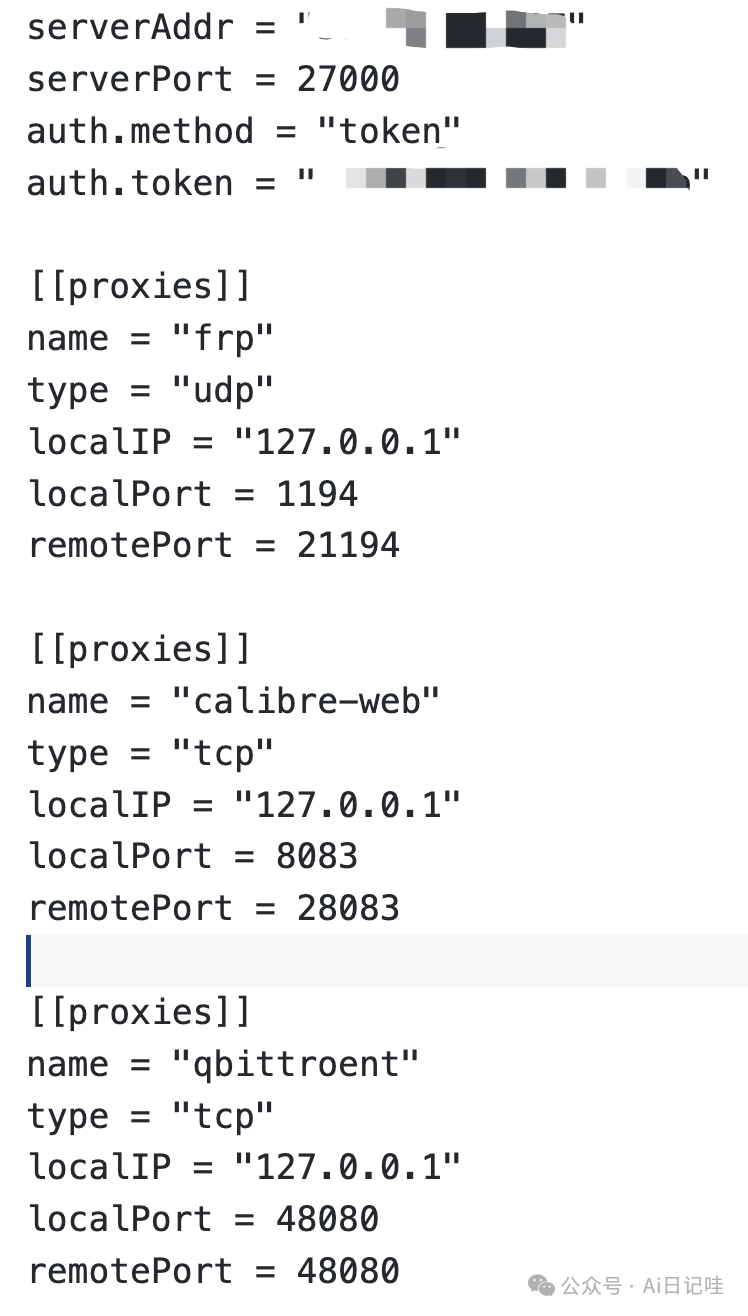Image resolution: width=748 pixels, height=1316 pixels.
Task: Click the type "udp" line
Action: pyautogui.click(x=150, y=390)
